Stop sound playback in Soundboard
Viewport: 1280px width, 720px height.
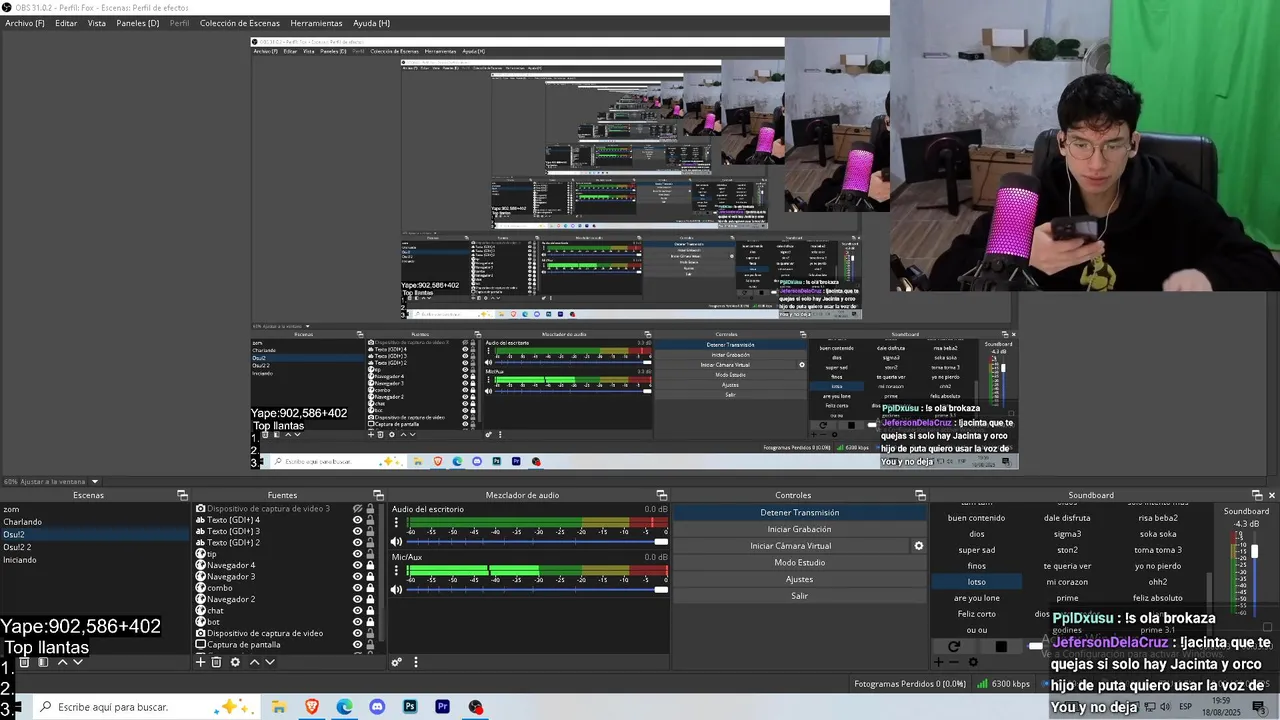click(x=1001, y=647)
